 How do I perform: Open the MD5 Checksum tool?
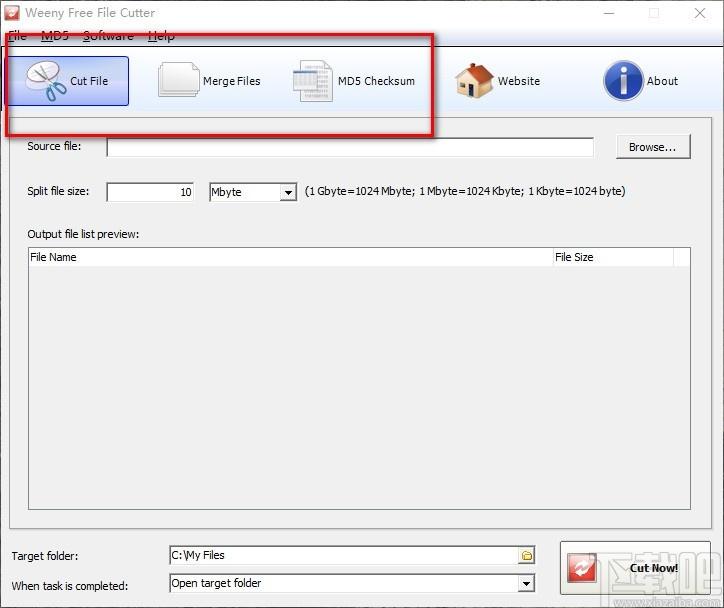[x=354, y=81]
